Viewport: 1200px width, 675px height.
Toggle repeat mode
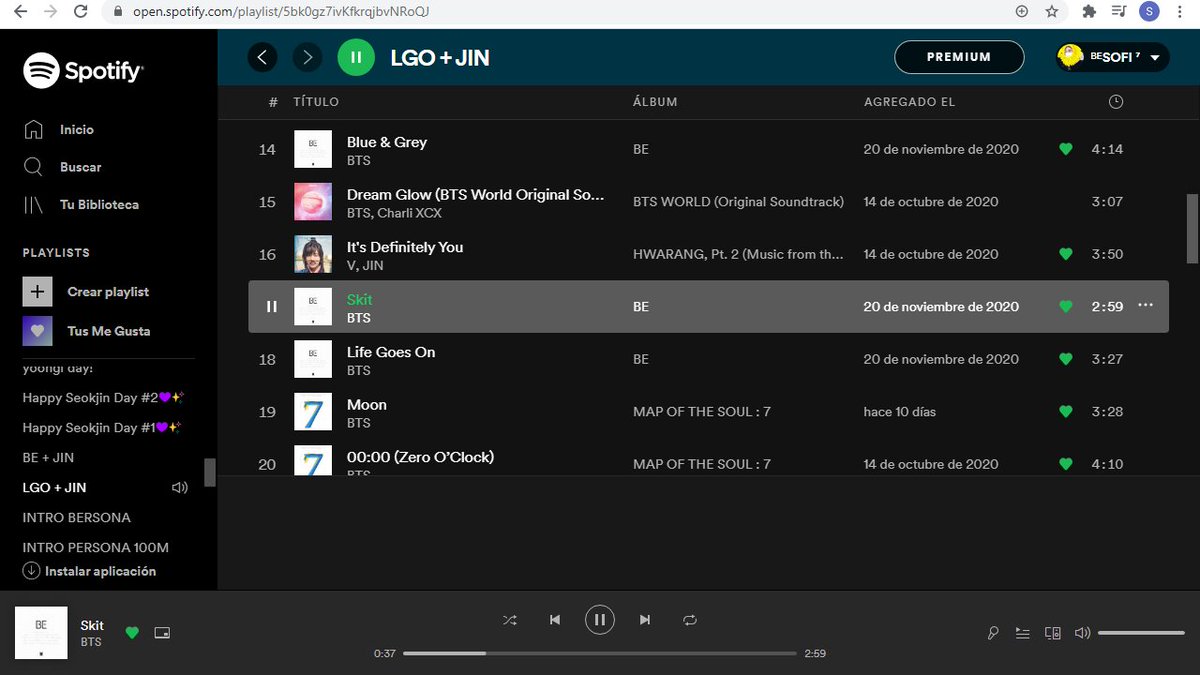tap(690, 620)
